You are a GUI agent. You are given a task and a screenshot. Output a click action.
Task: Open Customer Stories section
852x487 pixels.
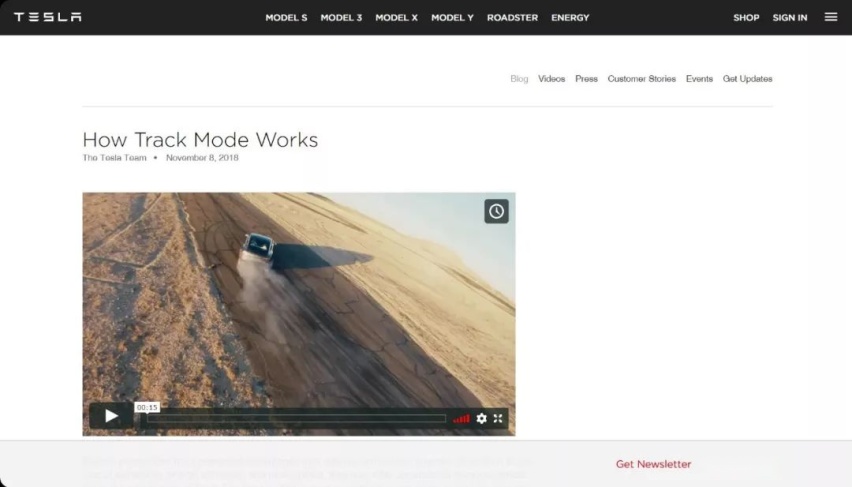click(642, 79)
